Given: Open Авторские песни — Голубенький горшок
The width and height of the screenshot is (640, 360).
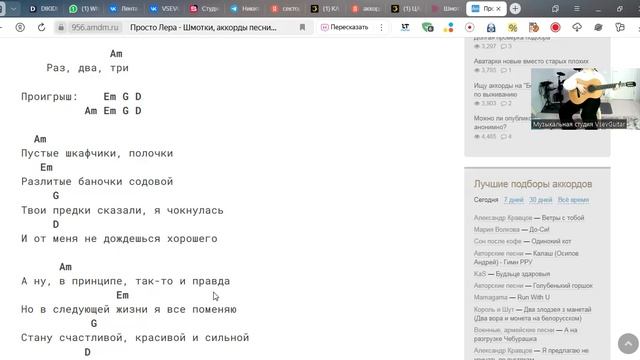Looking at the screenshot, I should click(x=533, y=286).
